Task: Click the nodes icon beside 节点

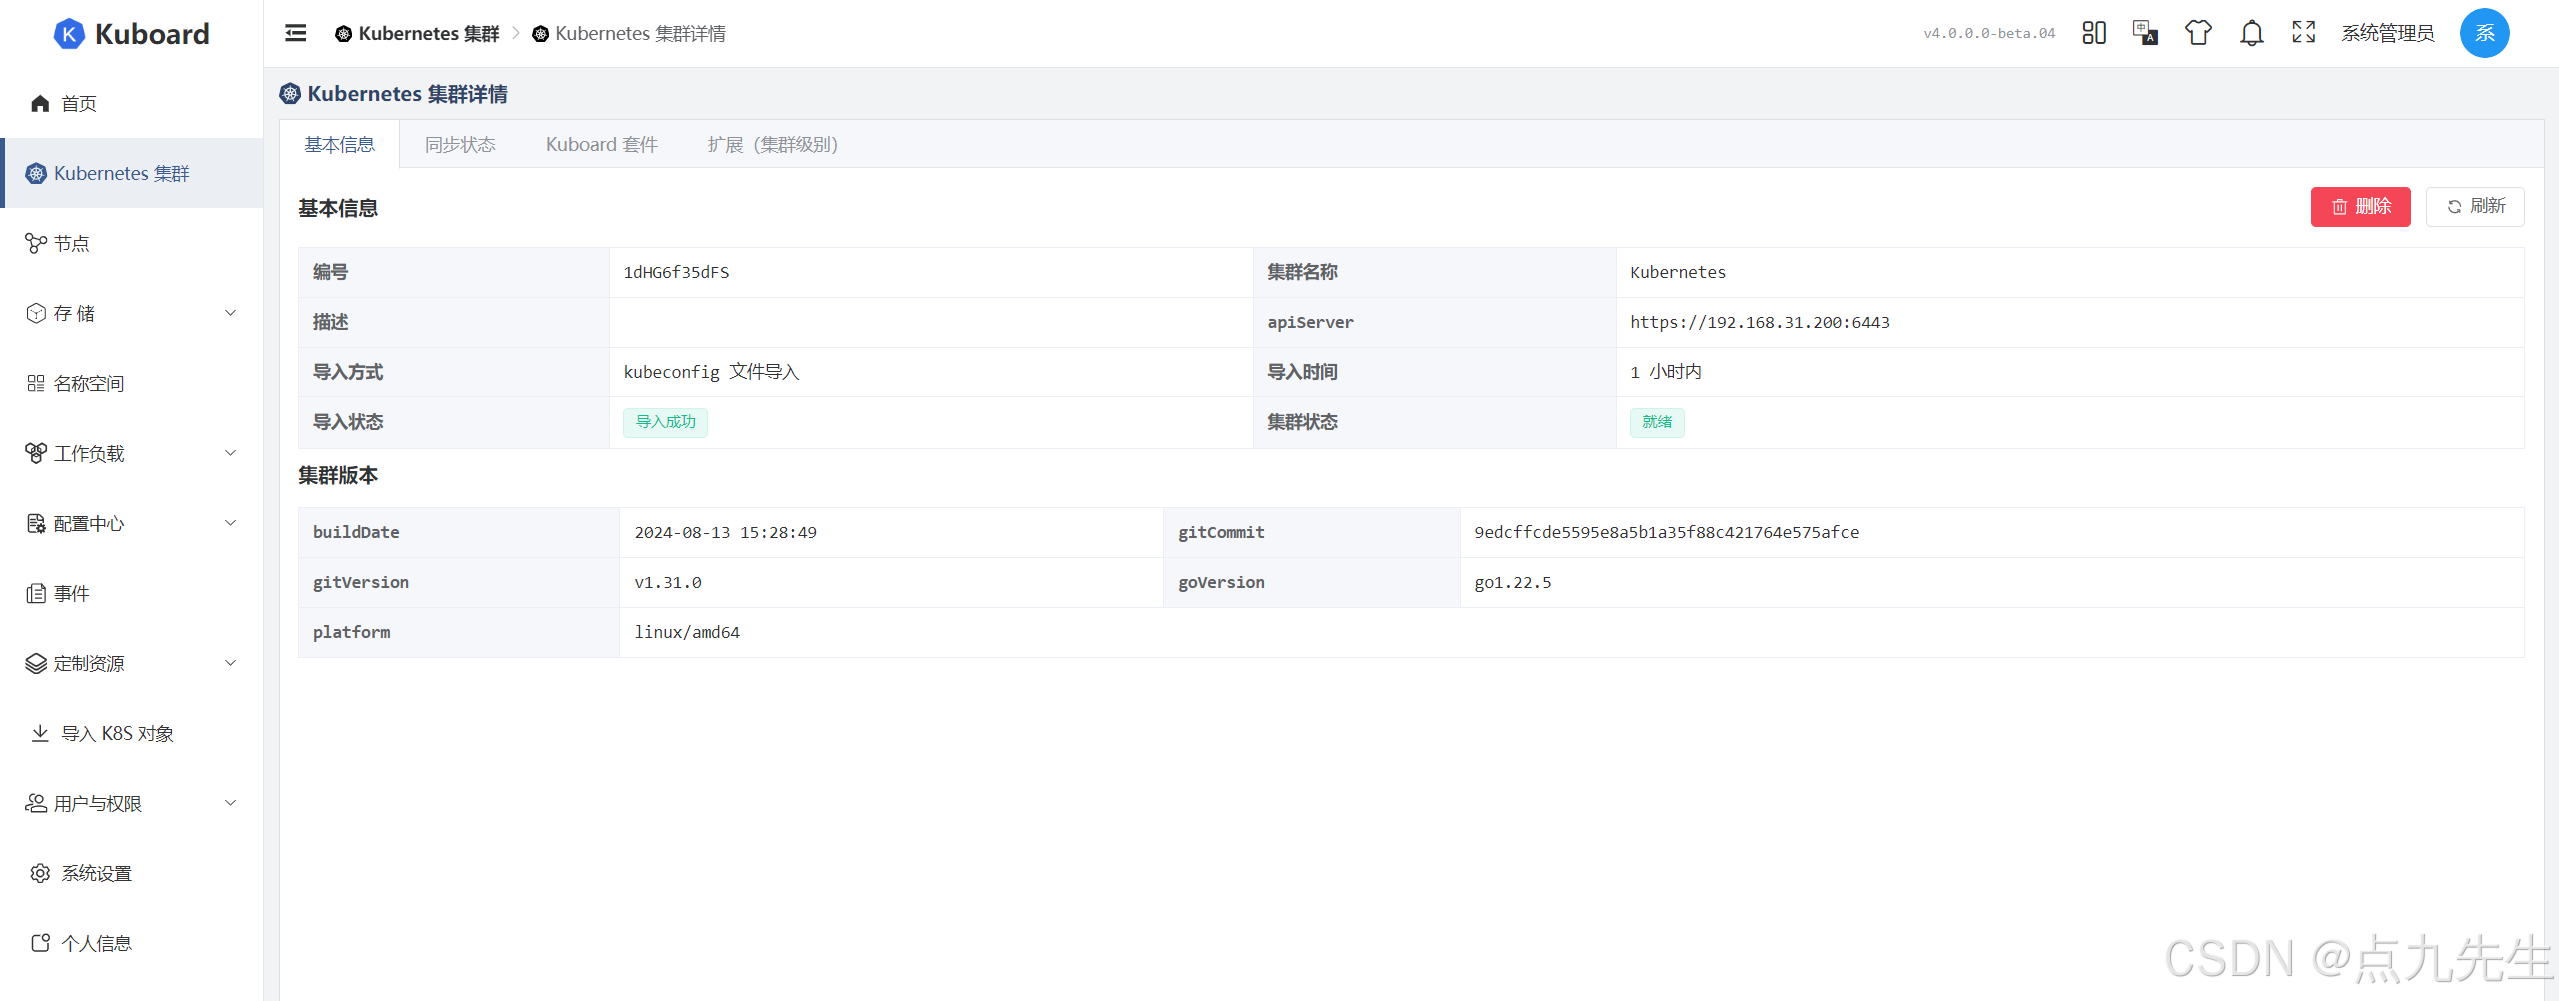Action: (x=36, y=243)
